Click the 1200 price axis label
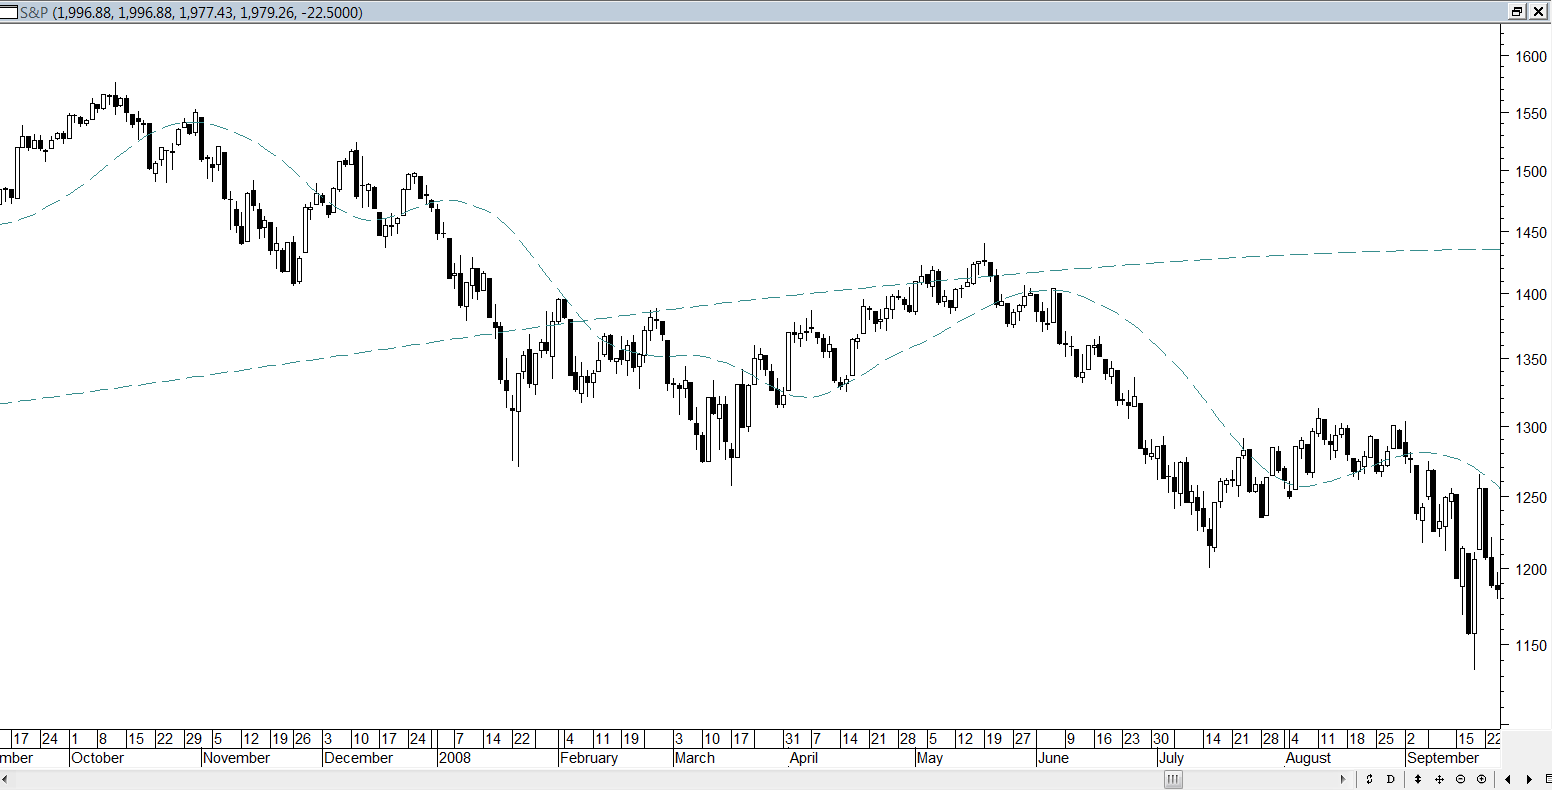Screen dimensions: 1552x790 (x=1531, y=570)
